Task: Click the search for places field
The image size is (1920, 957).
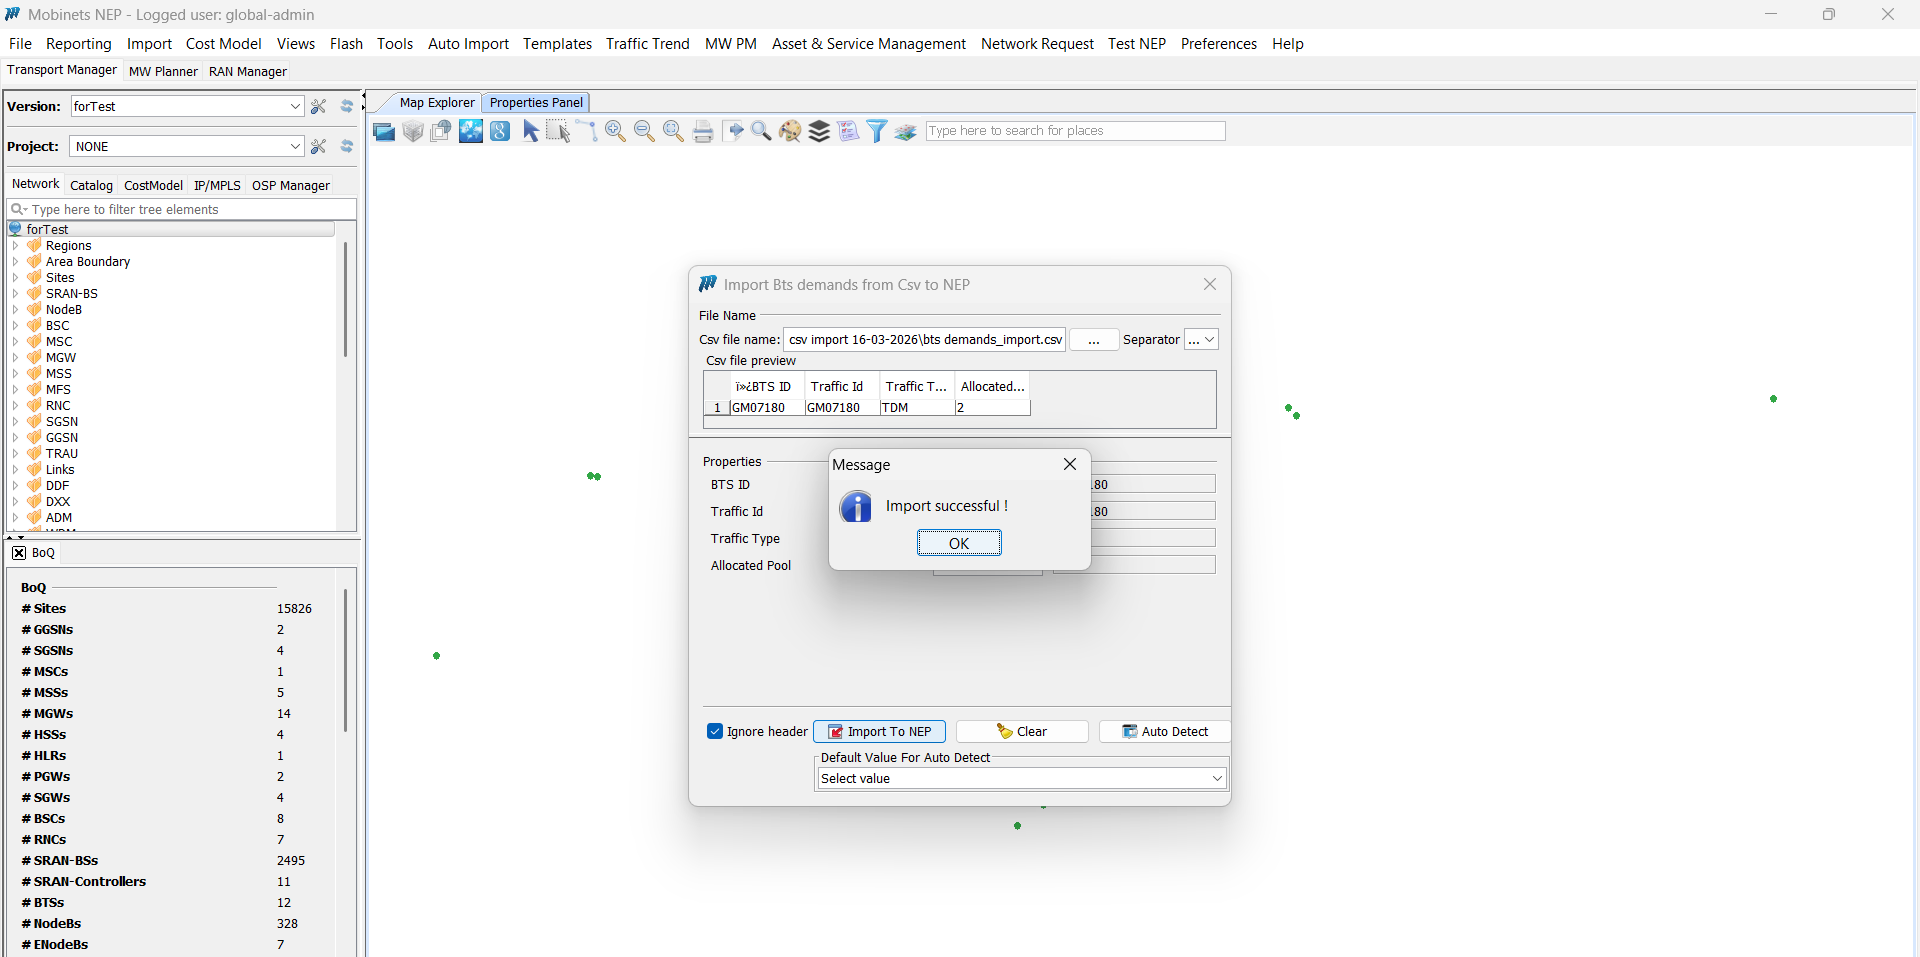Action: point(1074,131)
